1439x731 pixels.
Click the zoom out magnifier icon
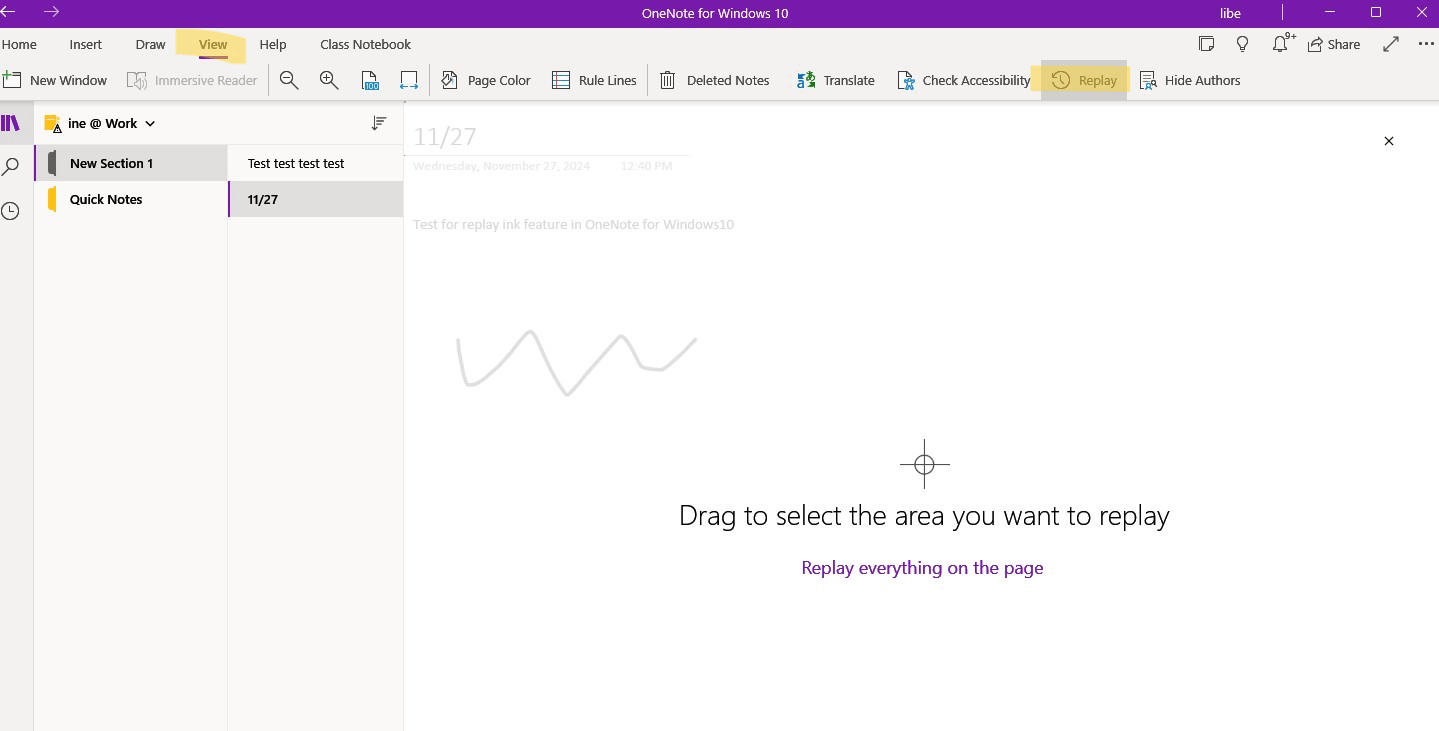pos(289,80)
